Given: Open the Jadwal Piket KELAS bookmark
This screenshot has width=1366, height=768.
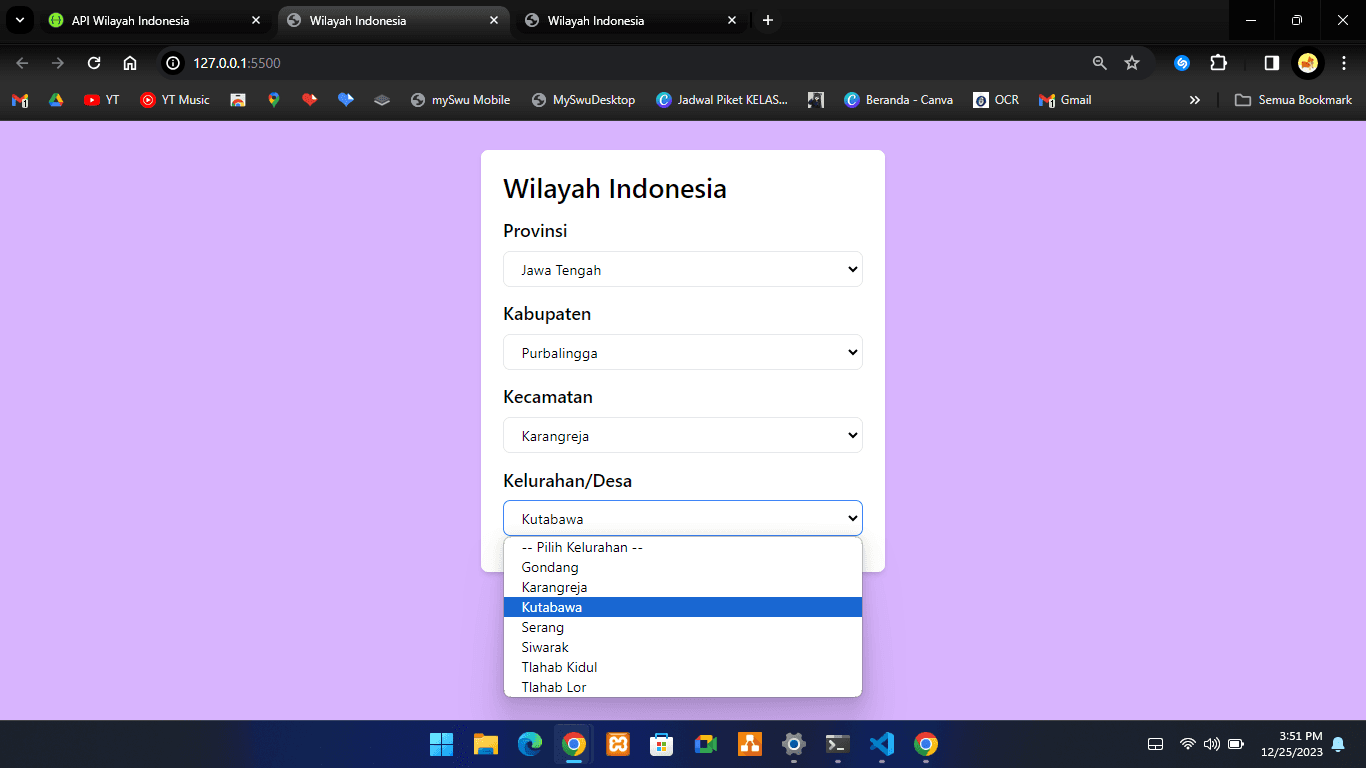Looking at the screenshot, I should point(722,99).
